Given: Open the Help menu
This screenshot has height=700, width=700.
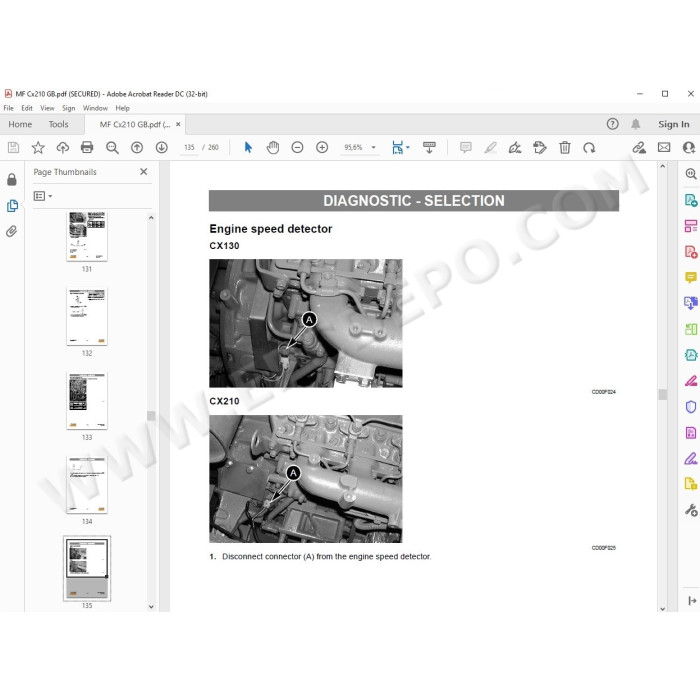Looking at the screenshot, I should (x=122, y=108).
